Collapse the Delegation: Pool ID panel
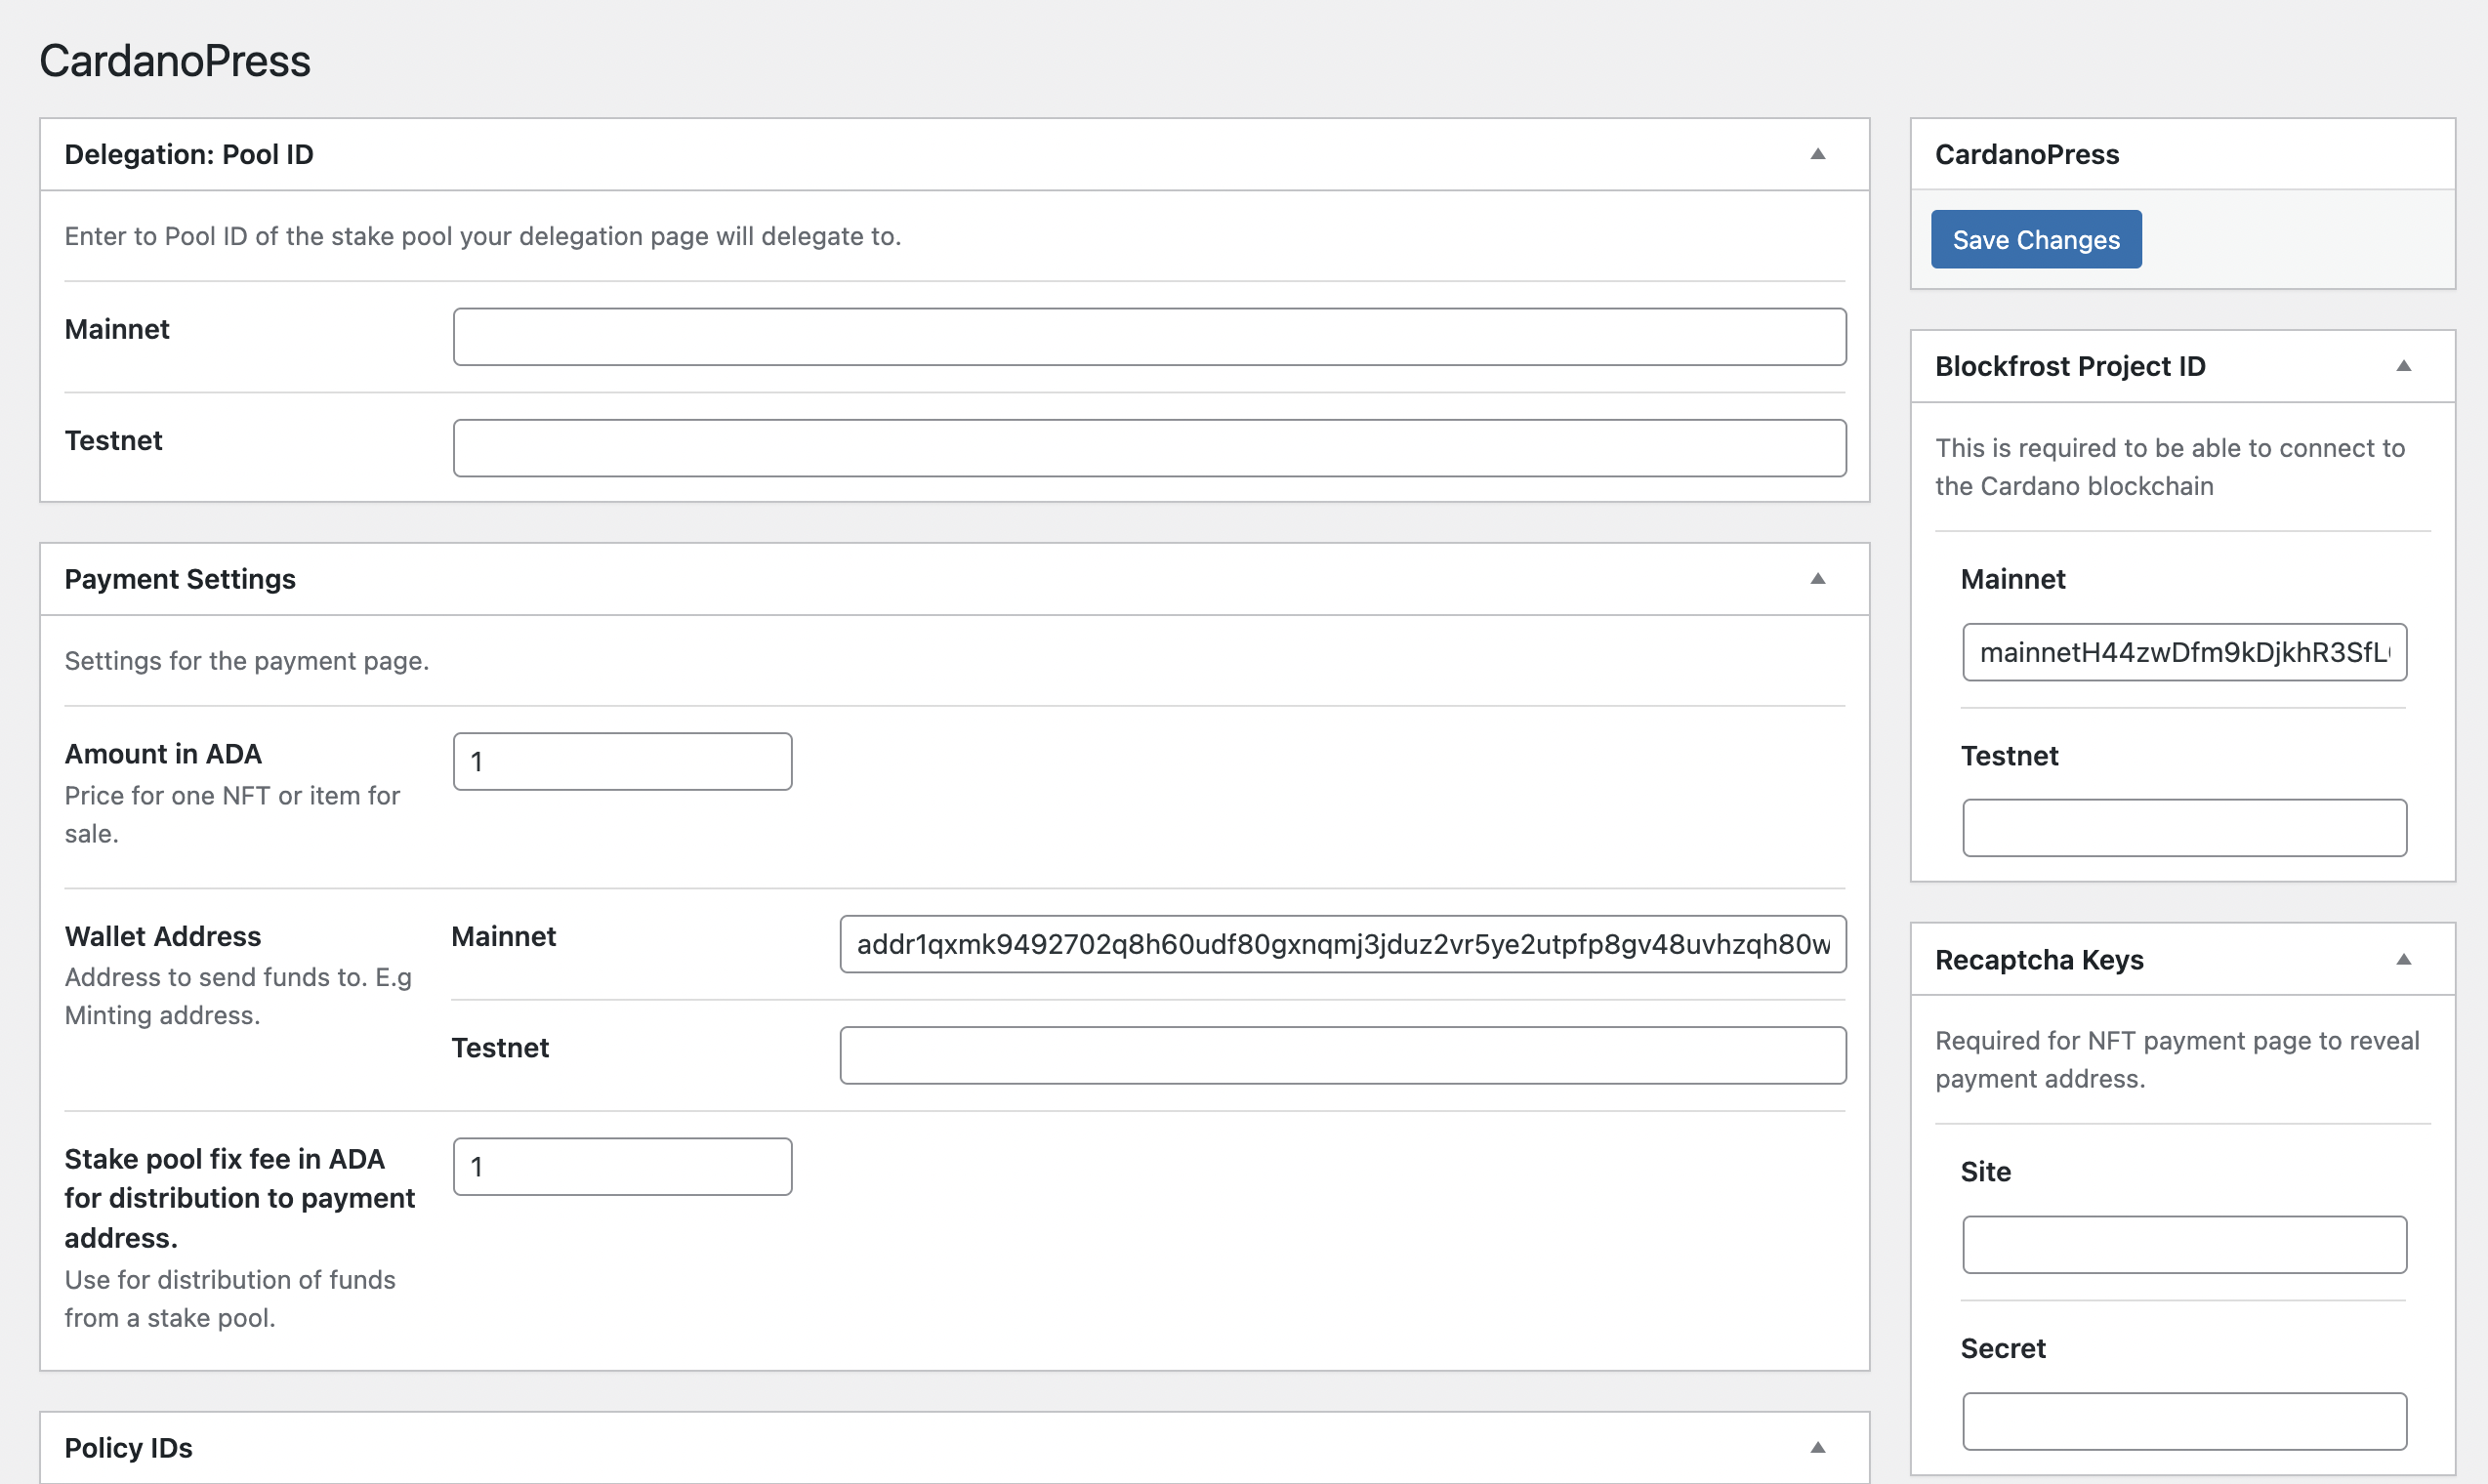The image size is (2488, 1484). [1817, 154]
